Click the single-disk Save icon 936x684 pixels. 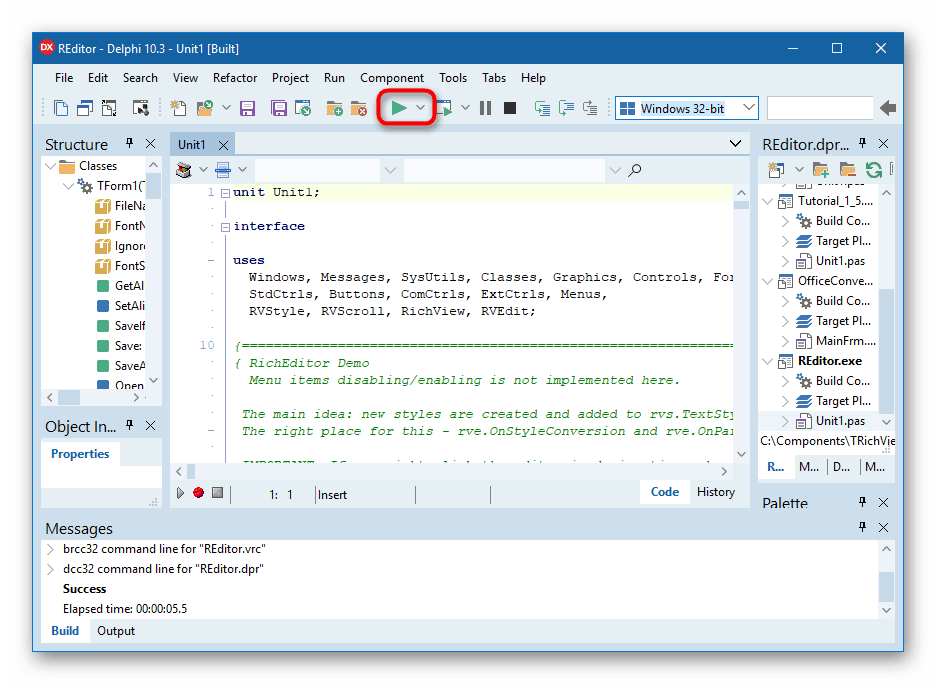(x=247, y=108)
